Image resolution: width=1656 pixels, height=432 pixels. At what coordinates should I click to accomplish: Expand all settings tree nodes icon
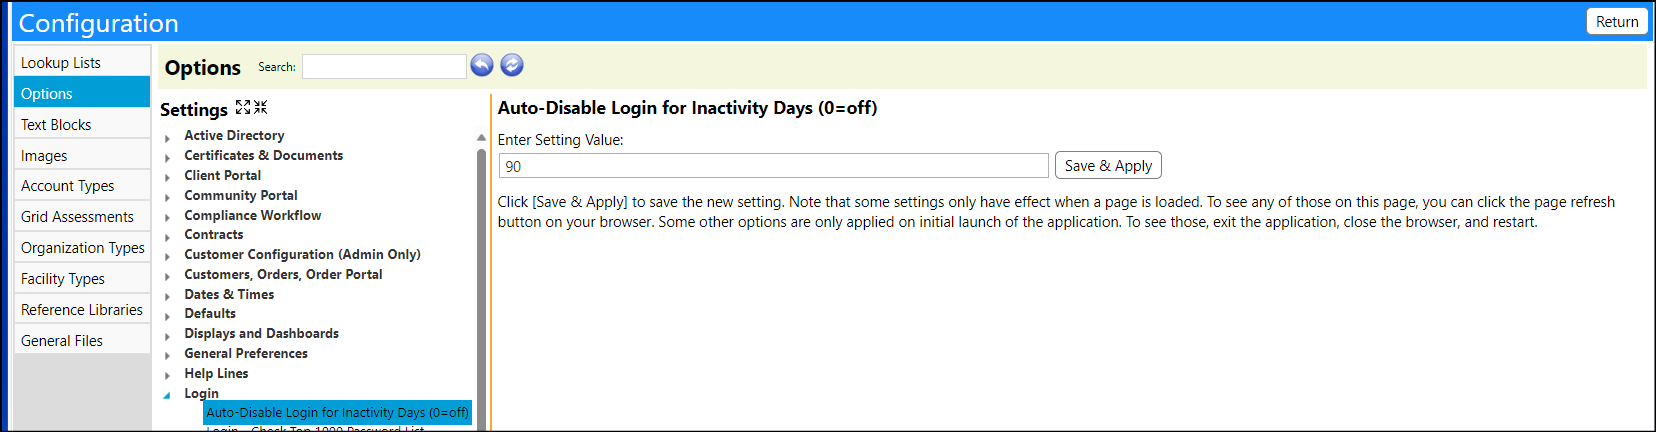(243, 107)
